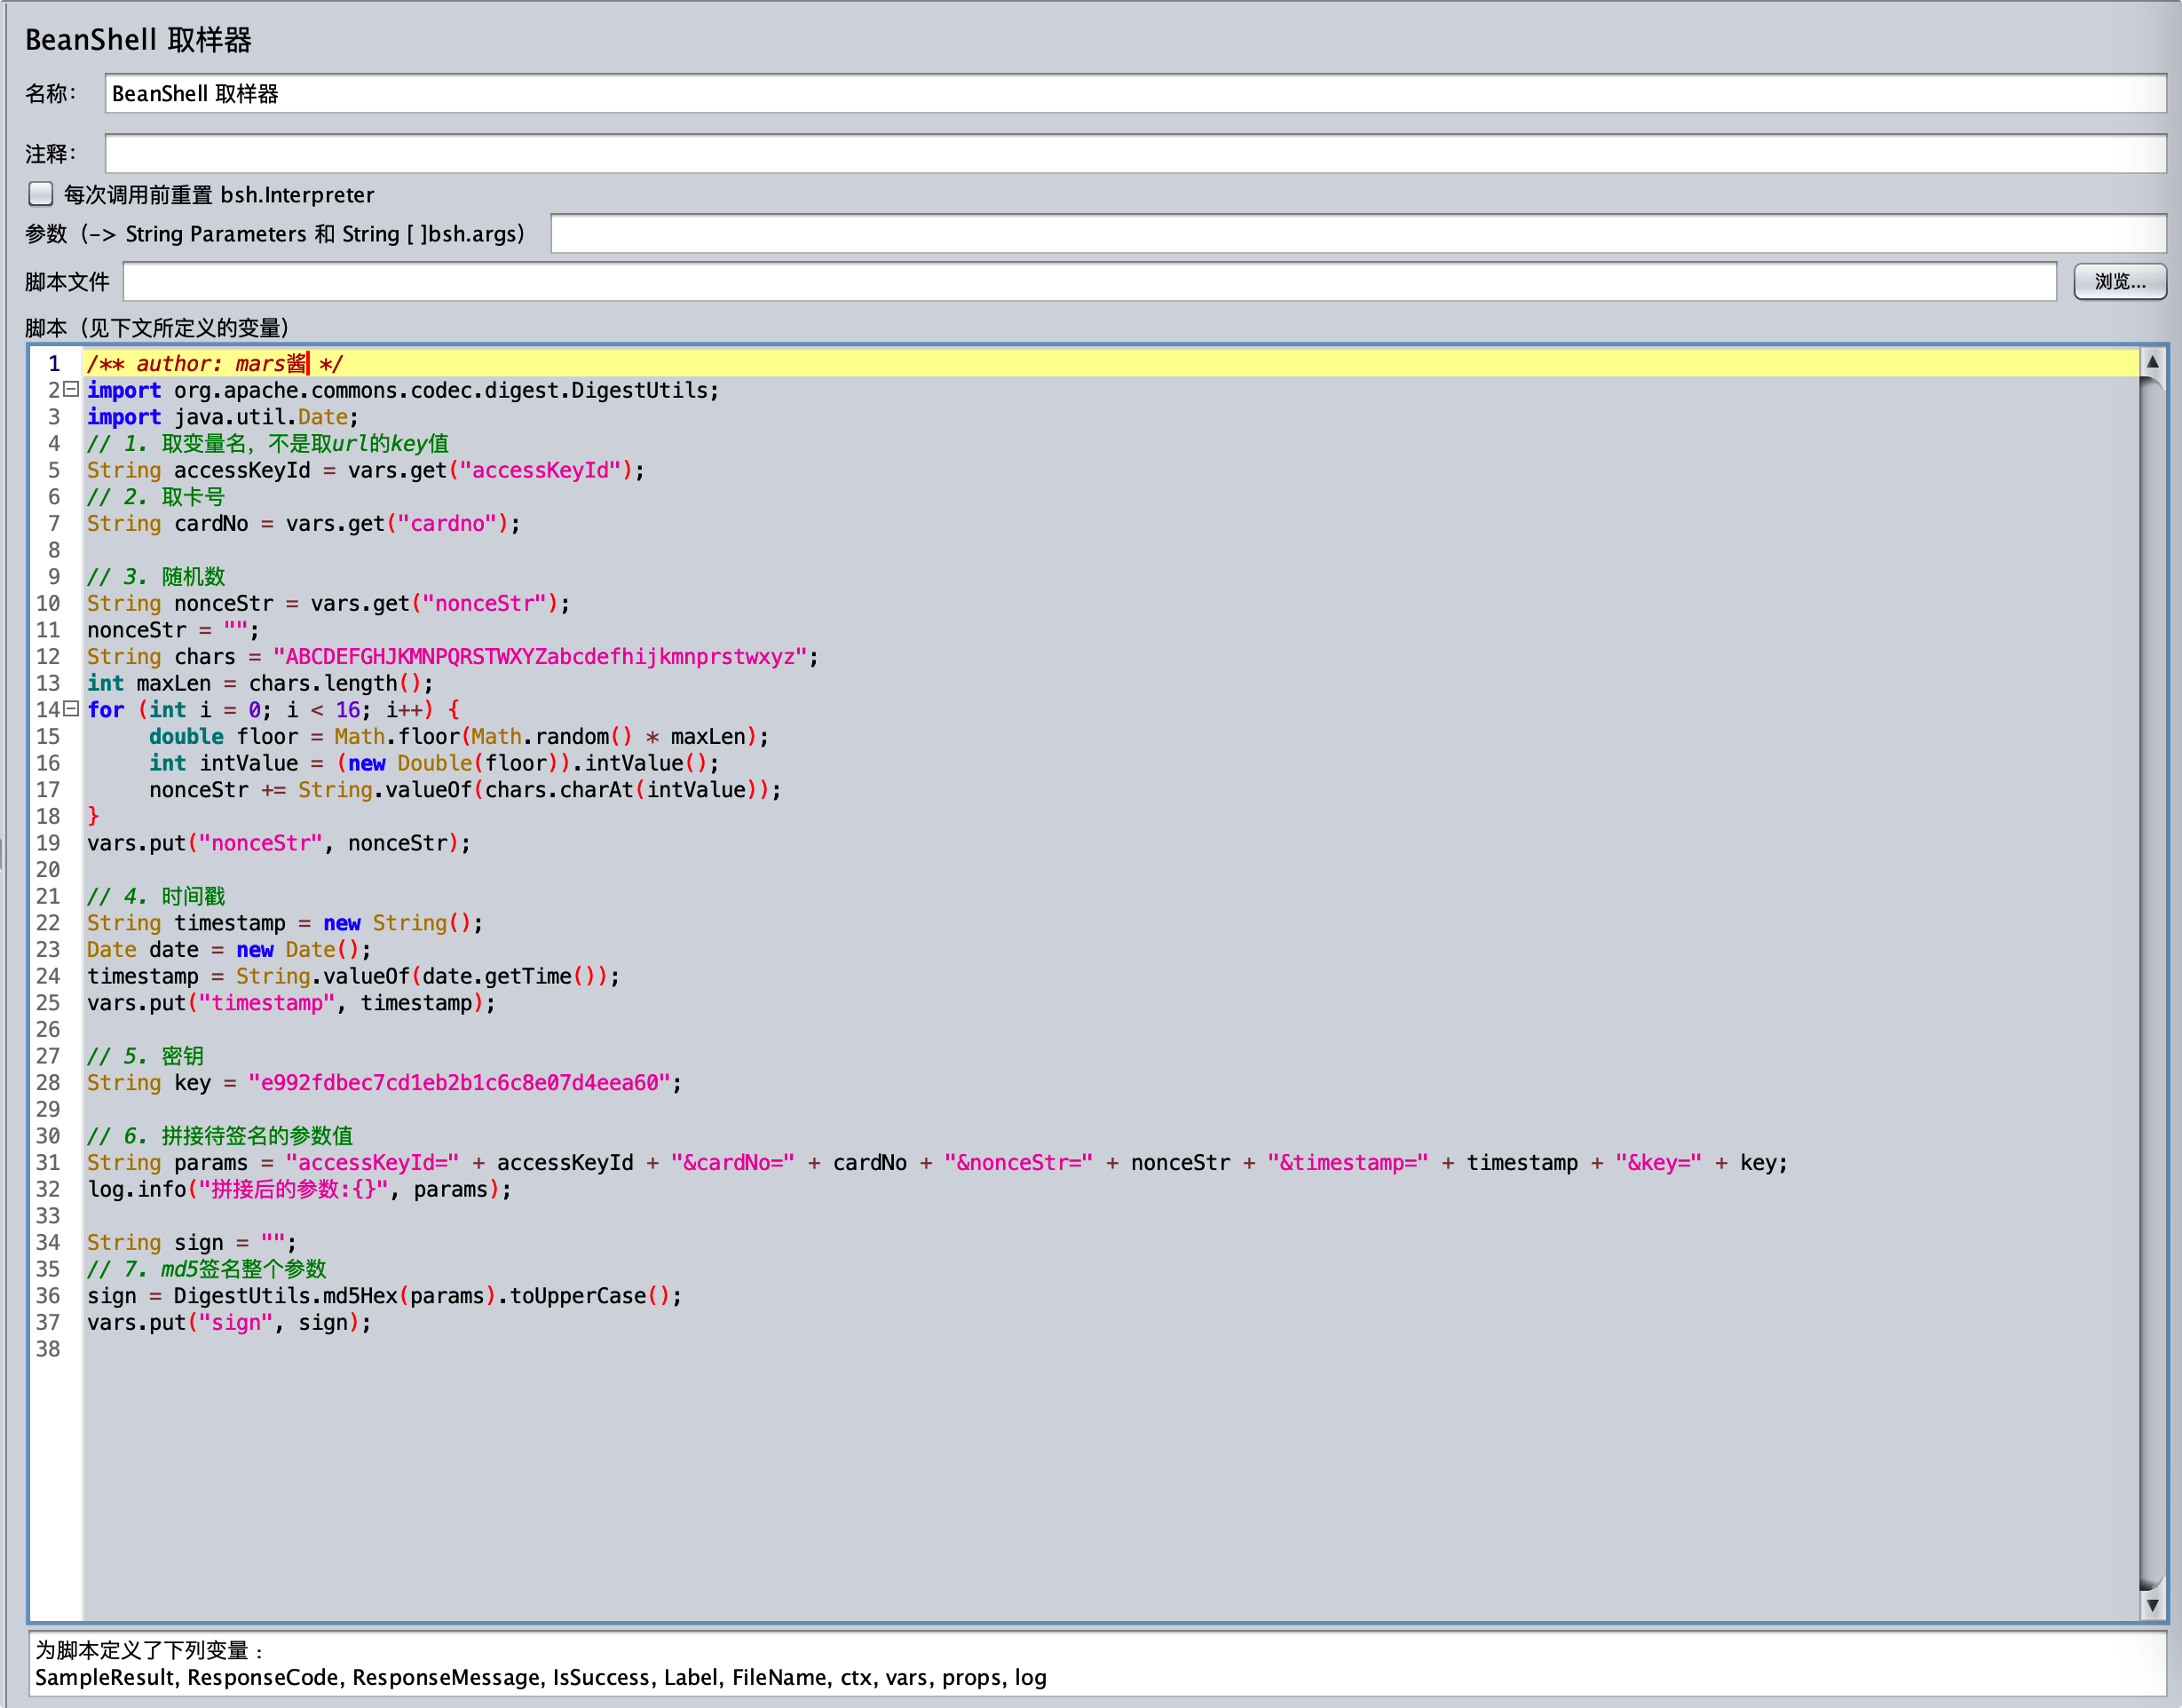Click the vars.put nonceStr line
Viewport: 2182px width, 1708px height.
click(x=280, y=843)
